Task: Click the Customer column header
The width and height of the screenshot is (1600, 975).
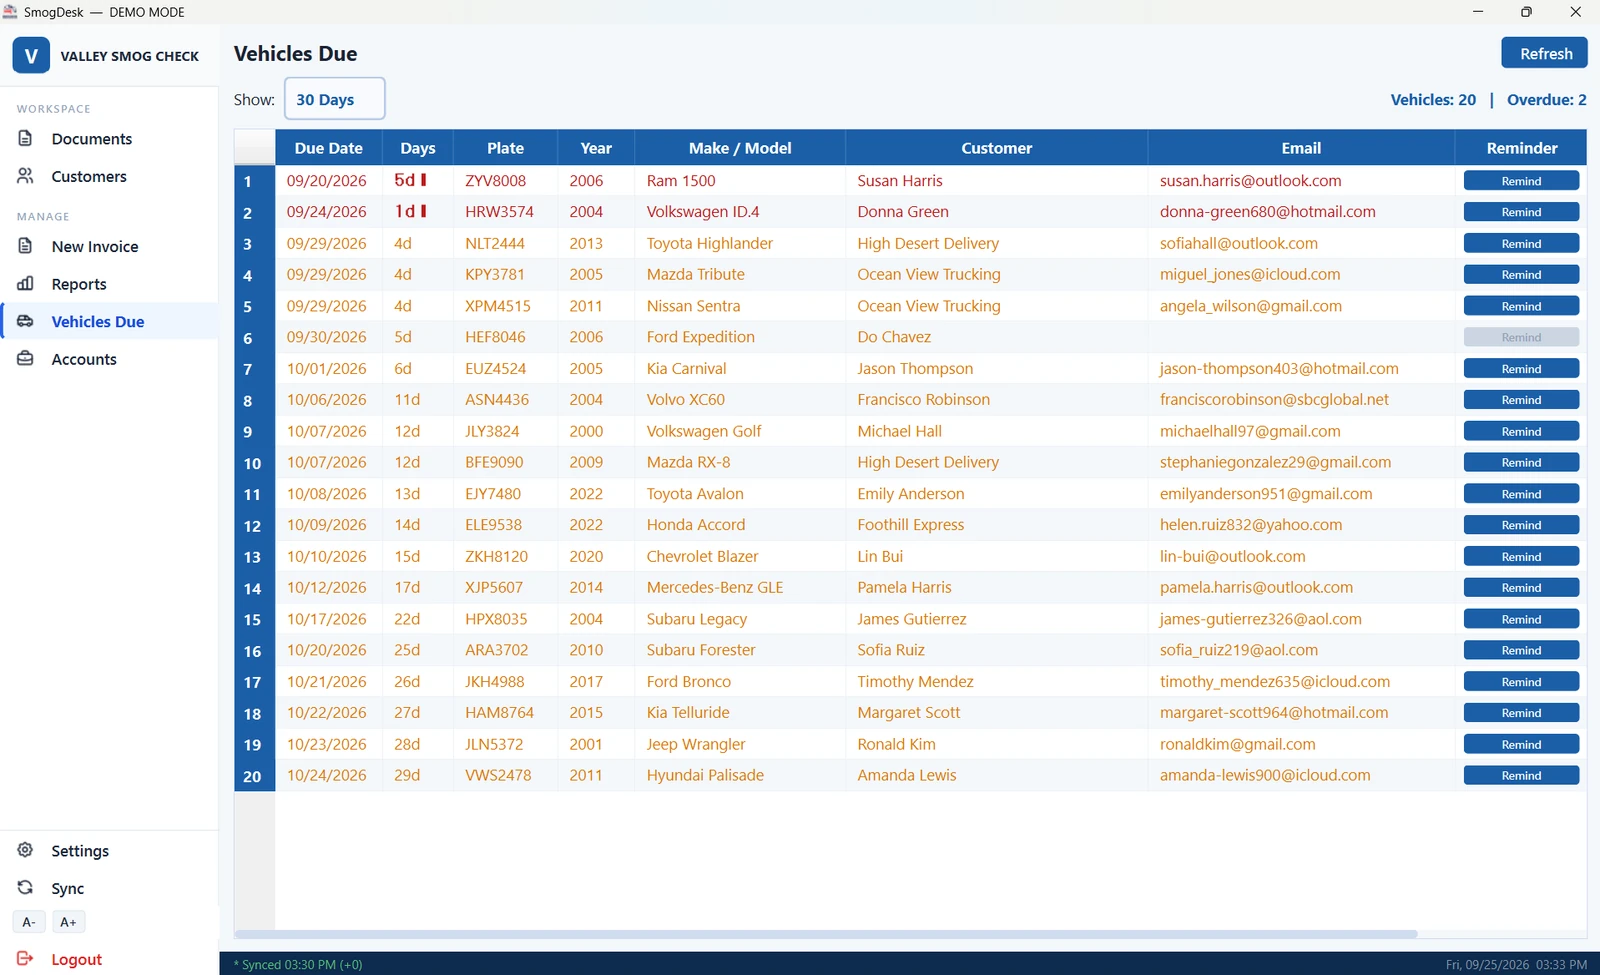Action: 996,148
